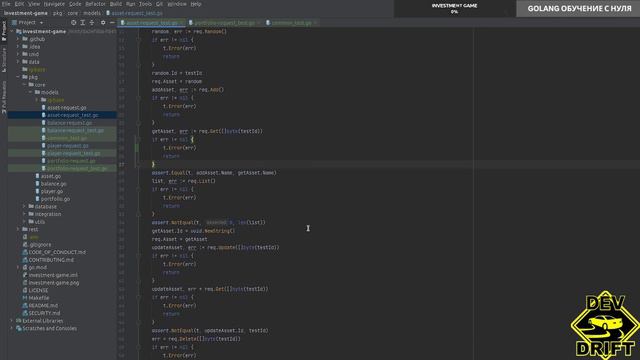The image size is (640, 360).
Task: Open the Help menu
Action: (196, 4)
